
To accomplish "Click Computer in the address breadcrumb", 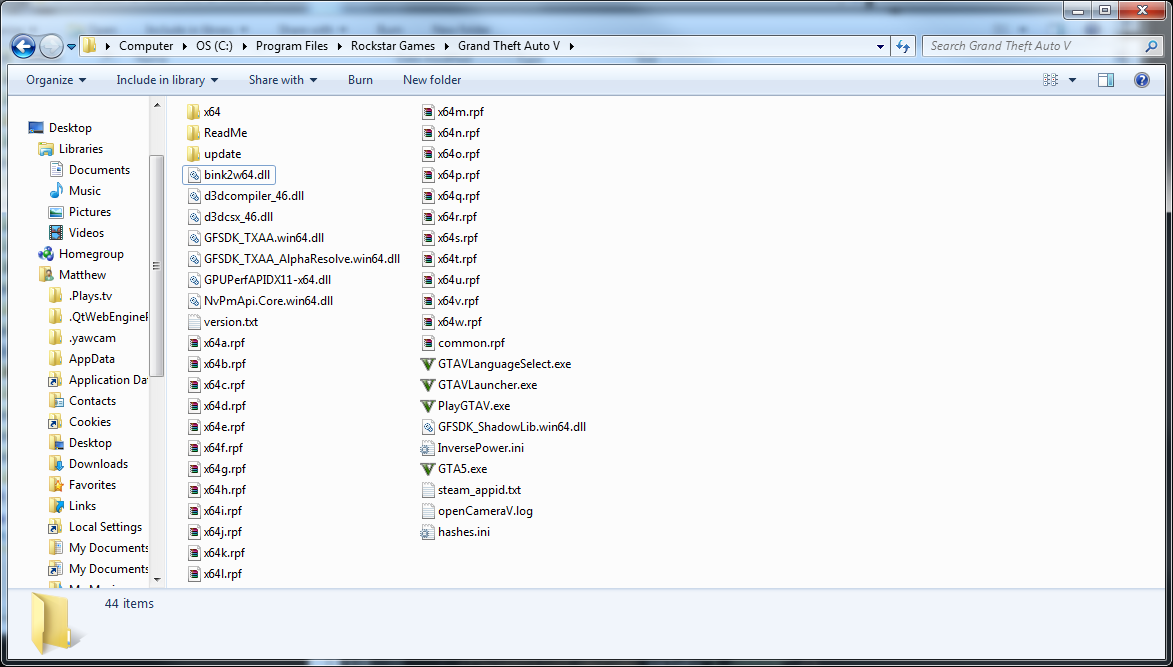I will (146, 46).
